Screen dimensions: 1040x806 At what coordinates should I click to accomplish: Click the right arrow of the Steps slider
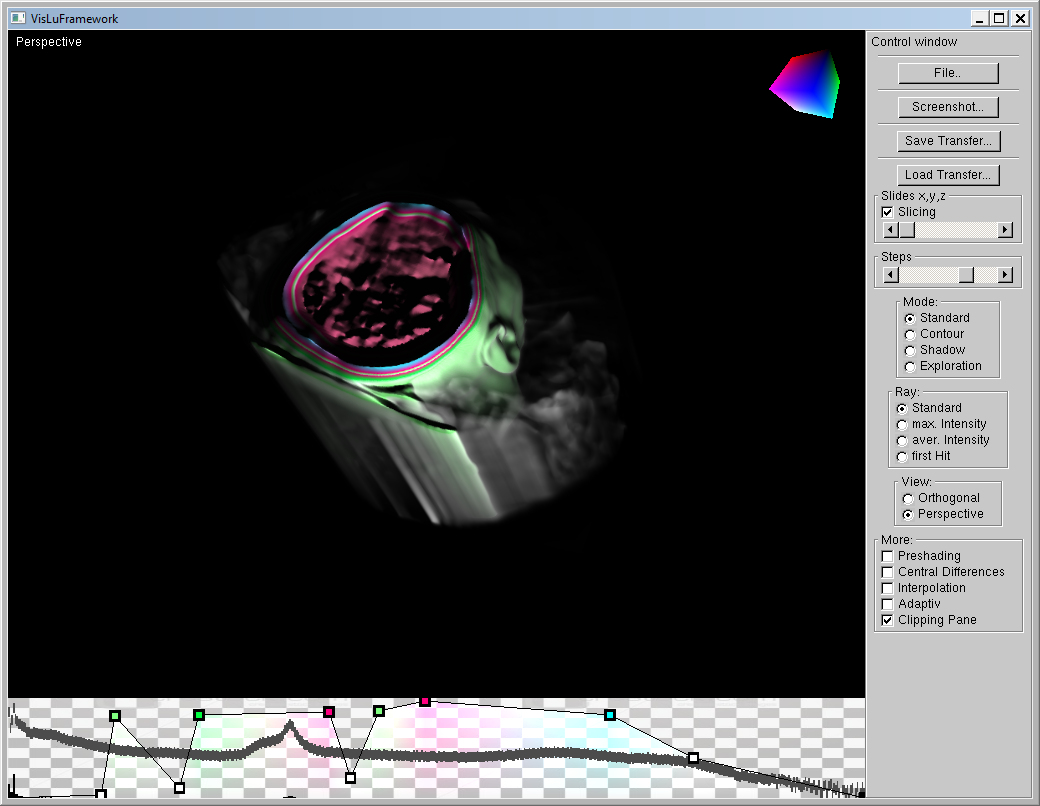click(1005, 274)
